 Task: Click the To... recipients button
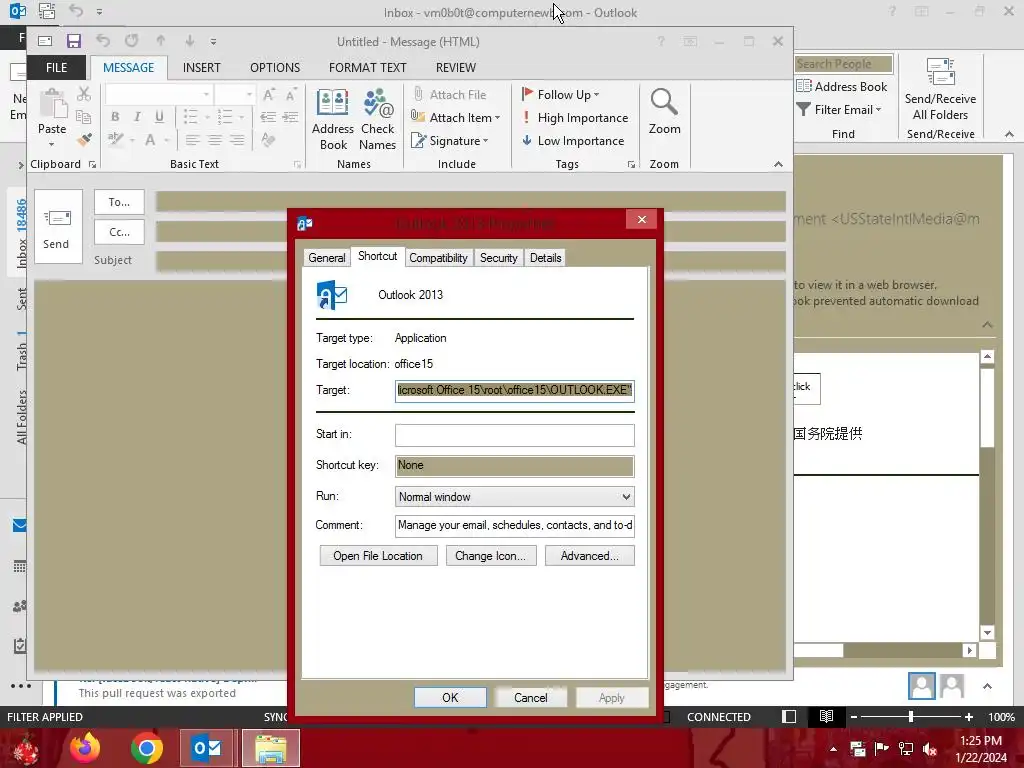coord(119,202)
